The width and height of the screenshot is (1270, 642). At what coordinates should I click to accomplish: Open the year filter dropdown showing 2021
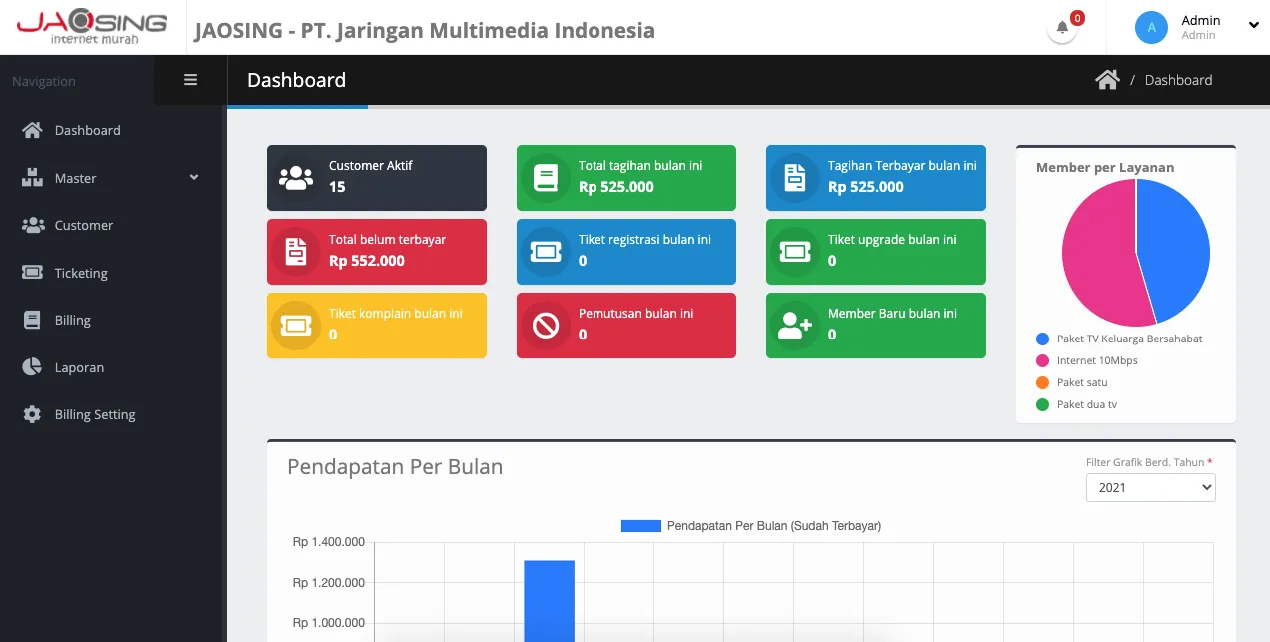tap(1151, 487)
